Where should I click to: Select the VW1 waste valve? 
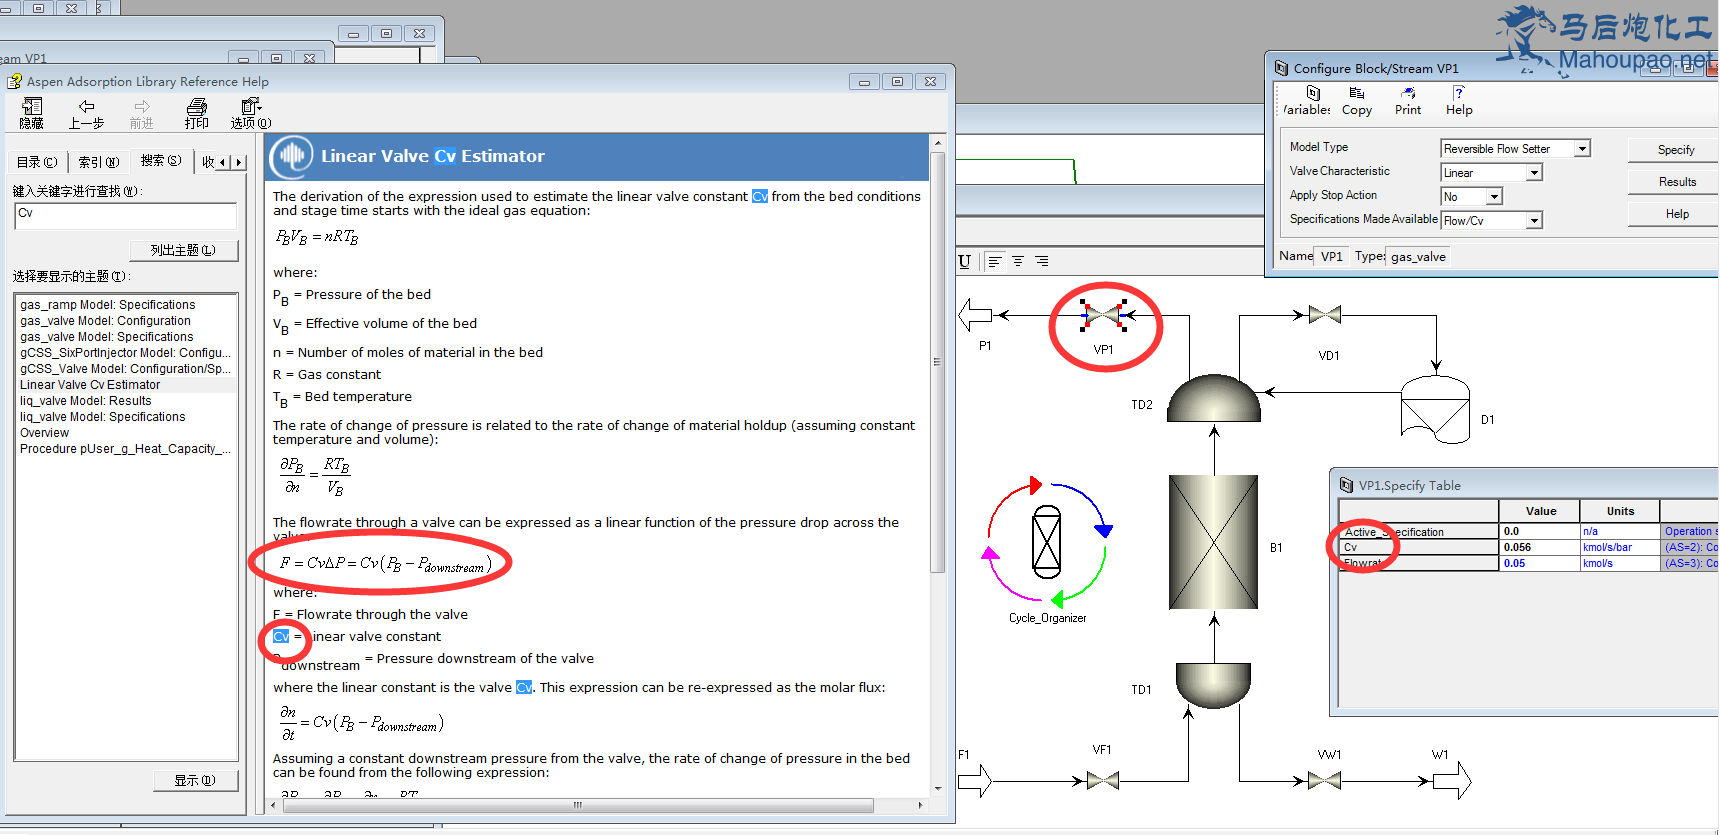click(x=1325, y=780)
